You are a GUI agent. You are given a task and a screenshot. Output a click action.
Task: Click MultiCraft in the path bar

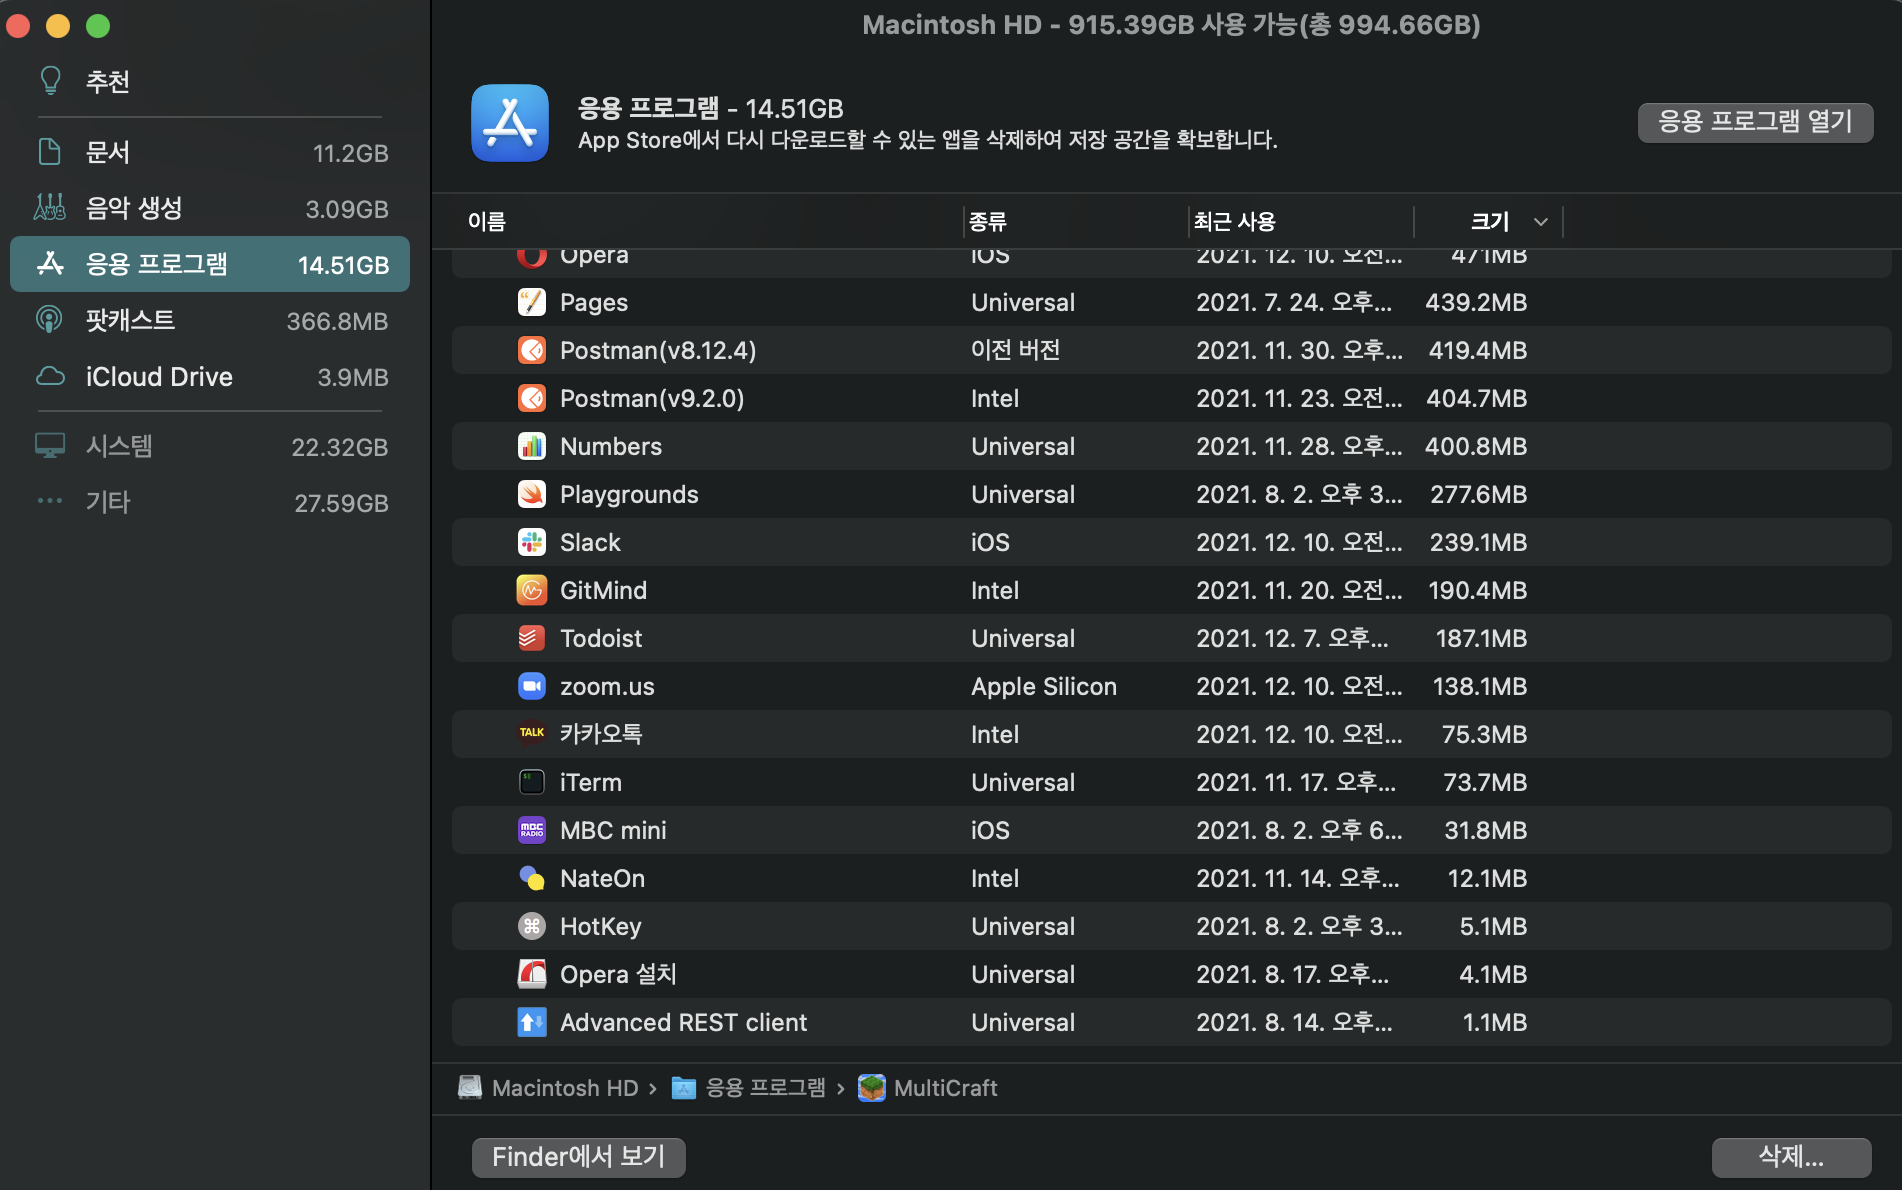pos(945,1088)
